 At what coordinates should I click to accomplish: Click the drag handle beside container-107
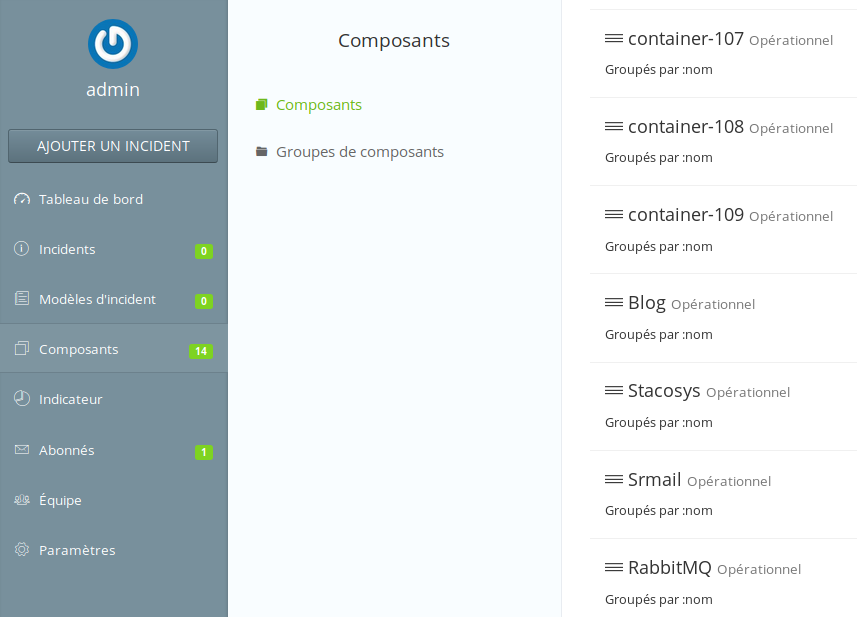614,39
